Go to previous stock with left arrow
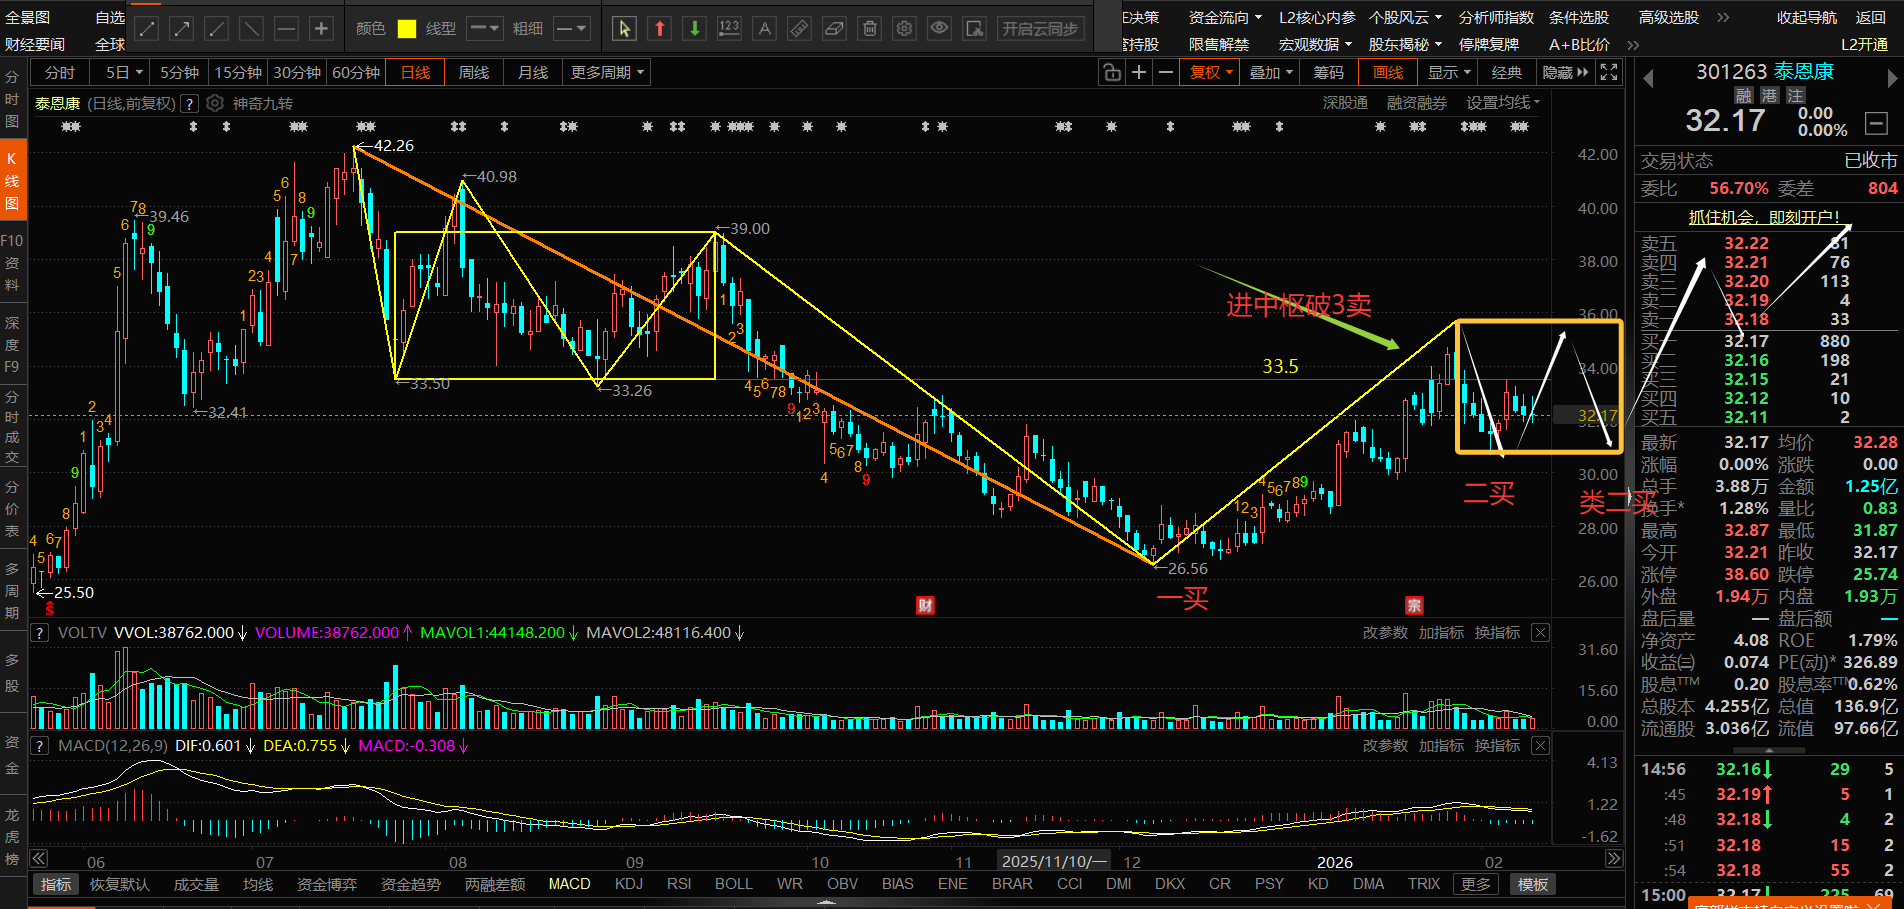1904x909 pixels. (x=1648, y=77)
